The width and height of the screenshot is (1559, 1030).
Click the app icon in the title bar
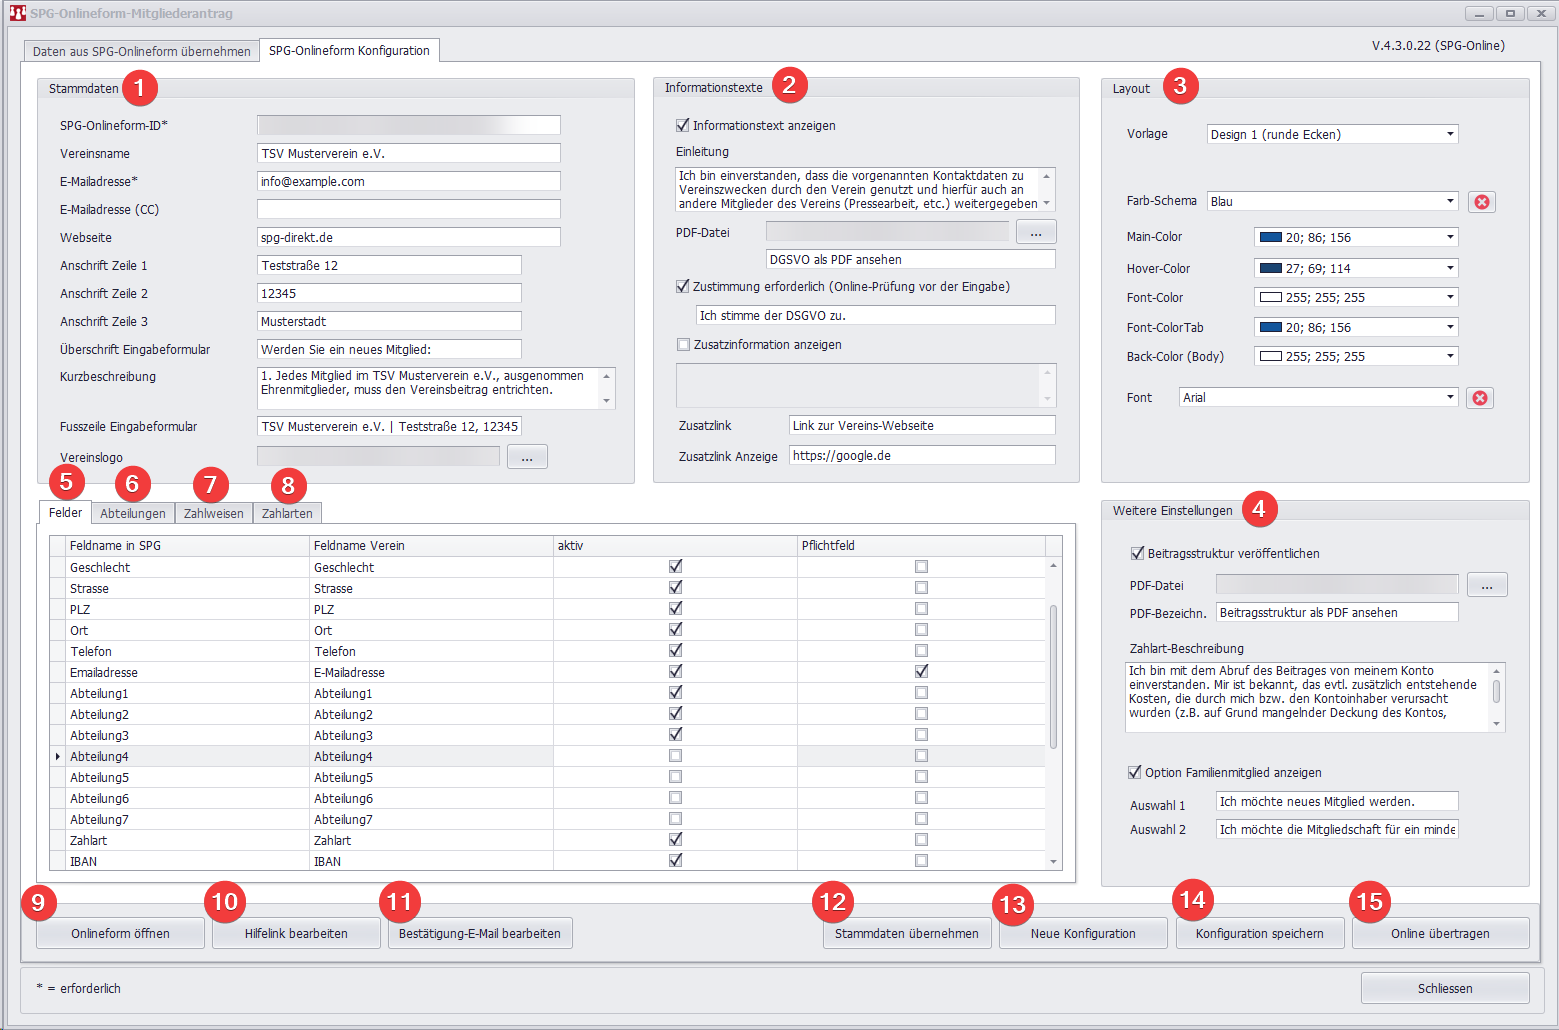[x=17, y=13]
